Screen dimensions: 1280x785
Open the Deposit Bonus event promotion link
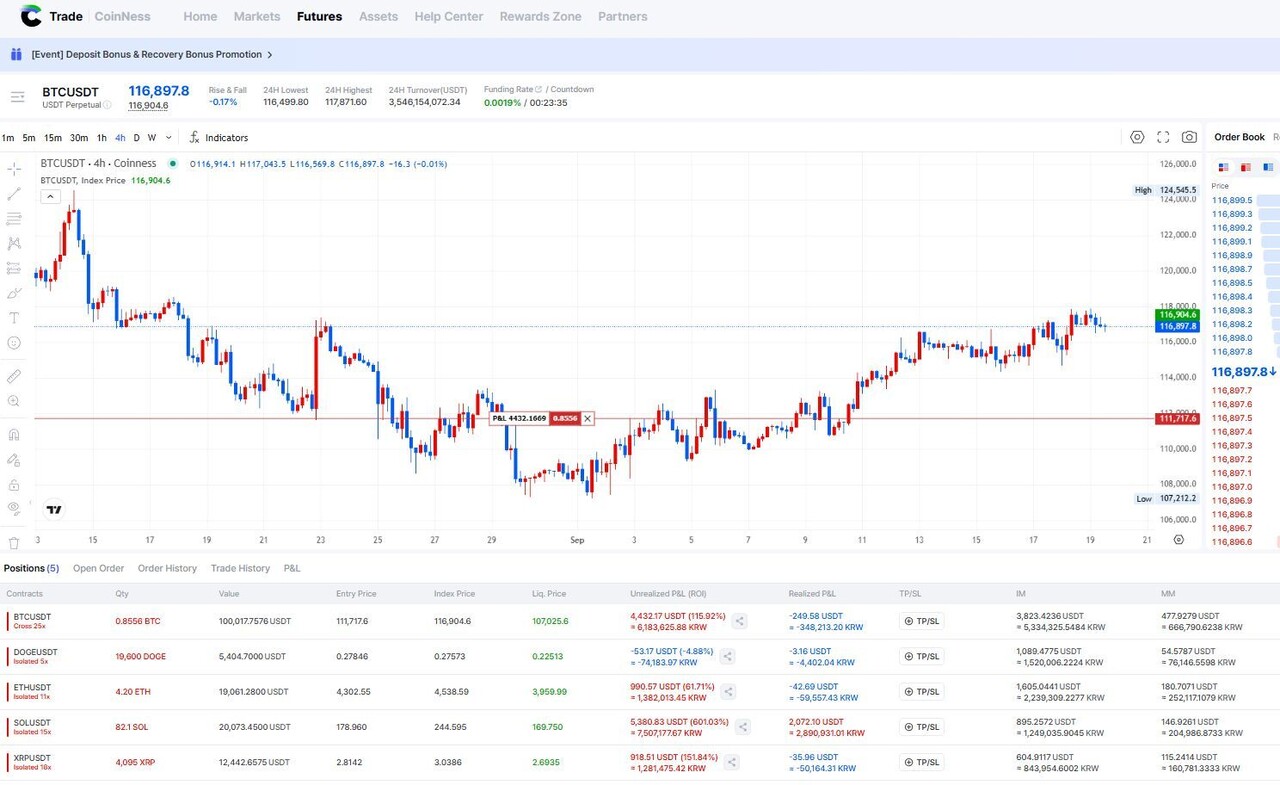pos(146,55)
